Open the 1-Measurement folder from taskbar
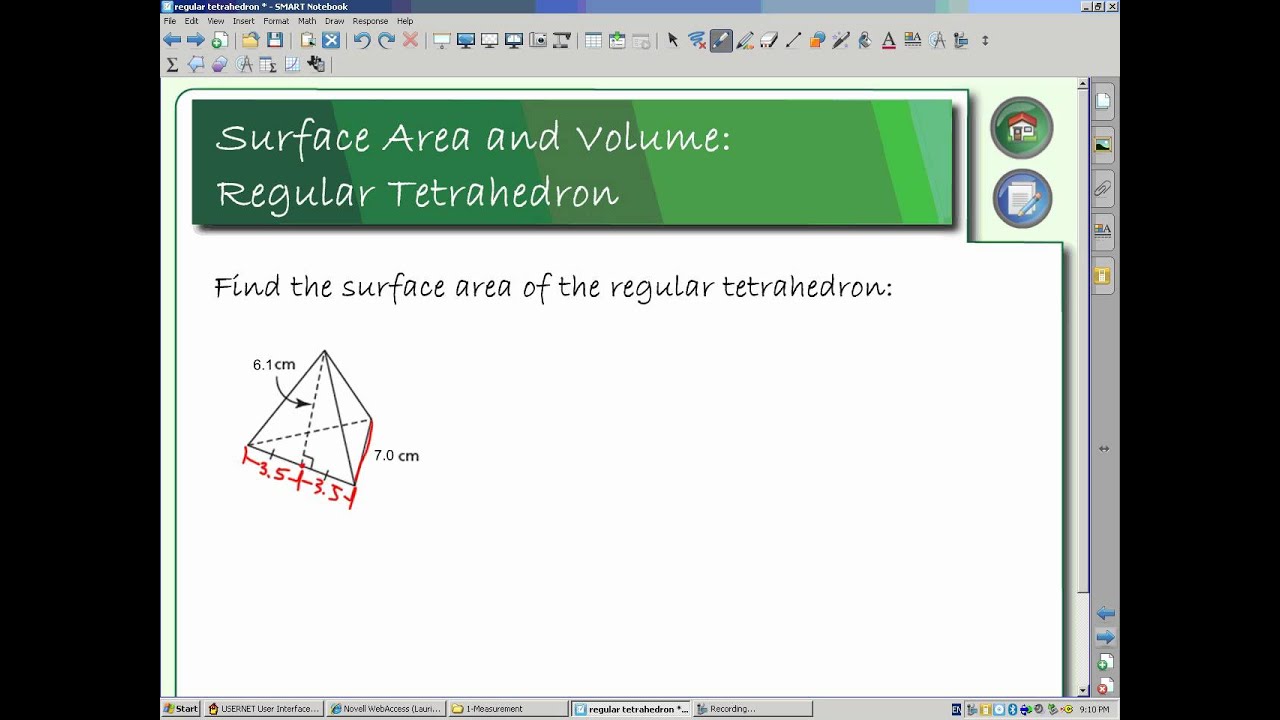Image resolution: width=1280 pixels, height=720 pixels. 507,709
